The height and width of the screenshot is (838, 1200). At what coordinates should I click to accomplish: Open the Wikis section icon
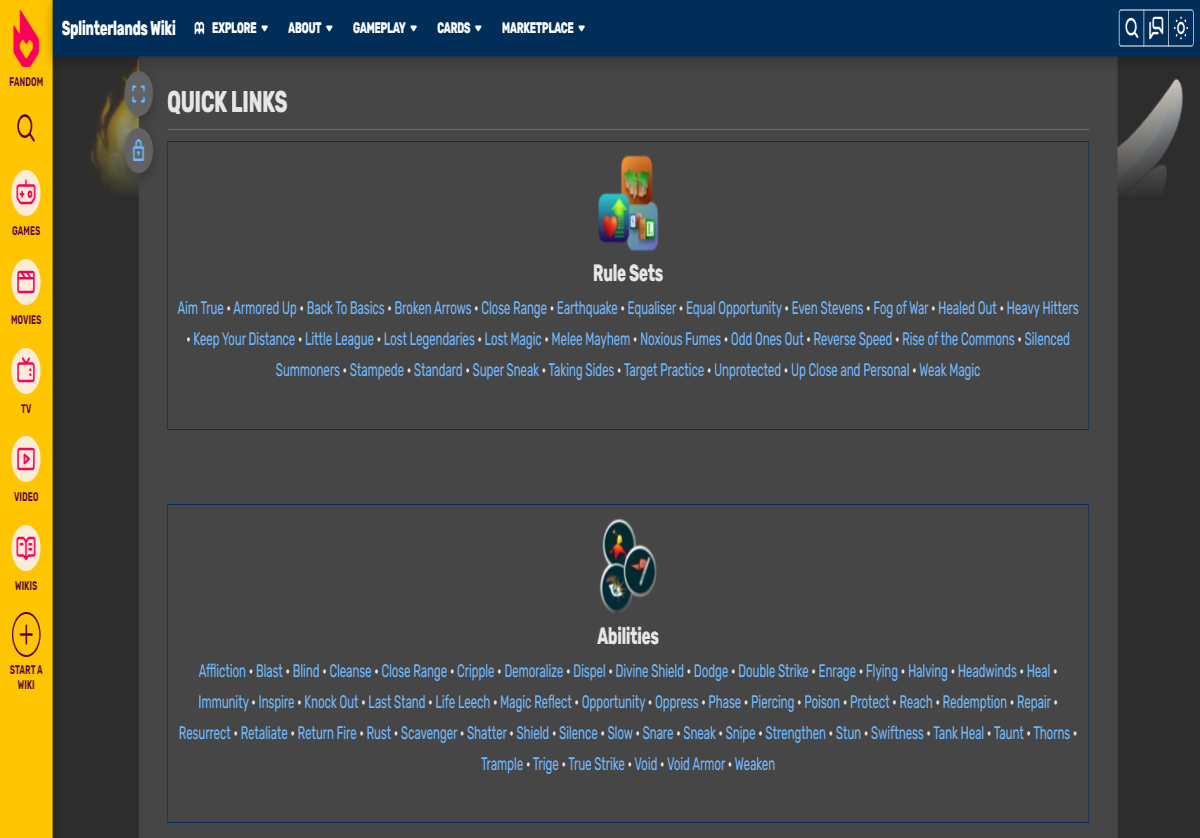[26, 547]
